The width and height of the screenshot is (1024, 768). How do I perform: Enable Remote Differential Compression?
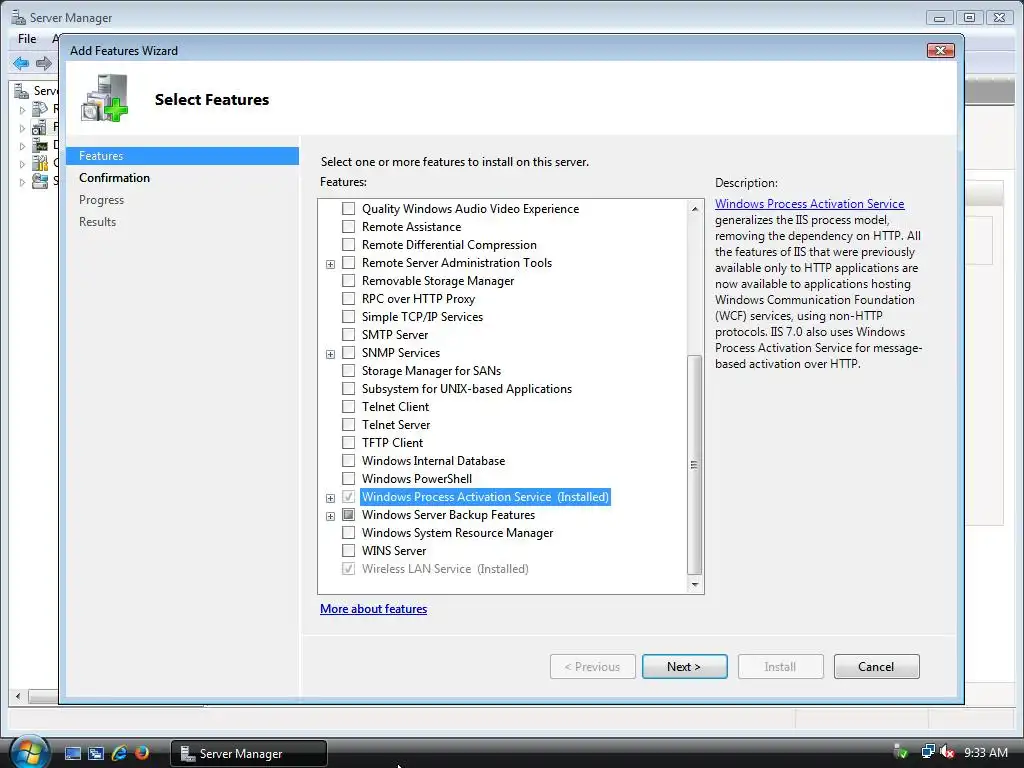click(349, 244)
